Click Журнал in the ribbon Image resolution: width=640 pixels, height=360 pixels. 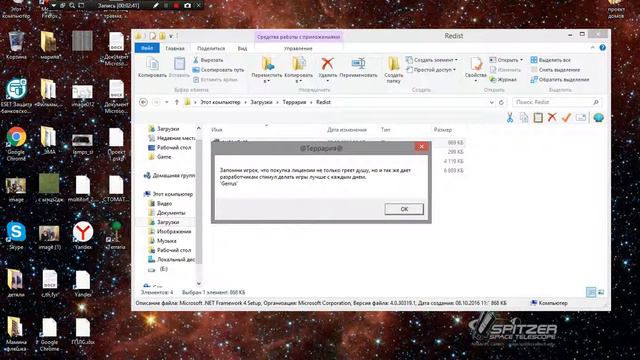(503, 80)
